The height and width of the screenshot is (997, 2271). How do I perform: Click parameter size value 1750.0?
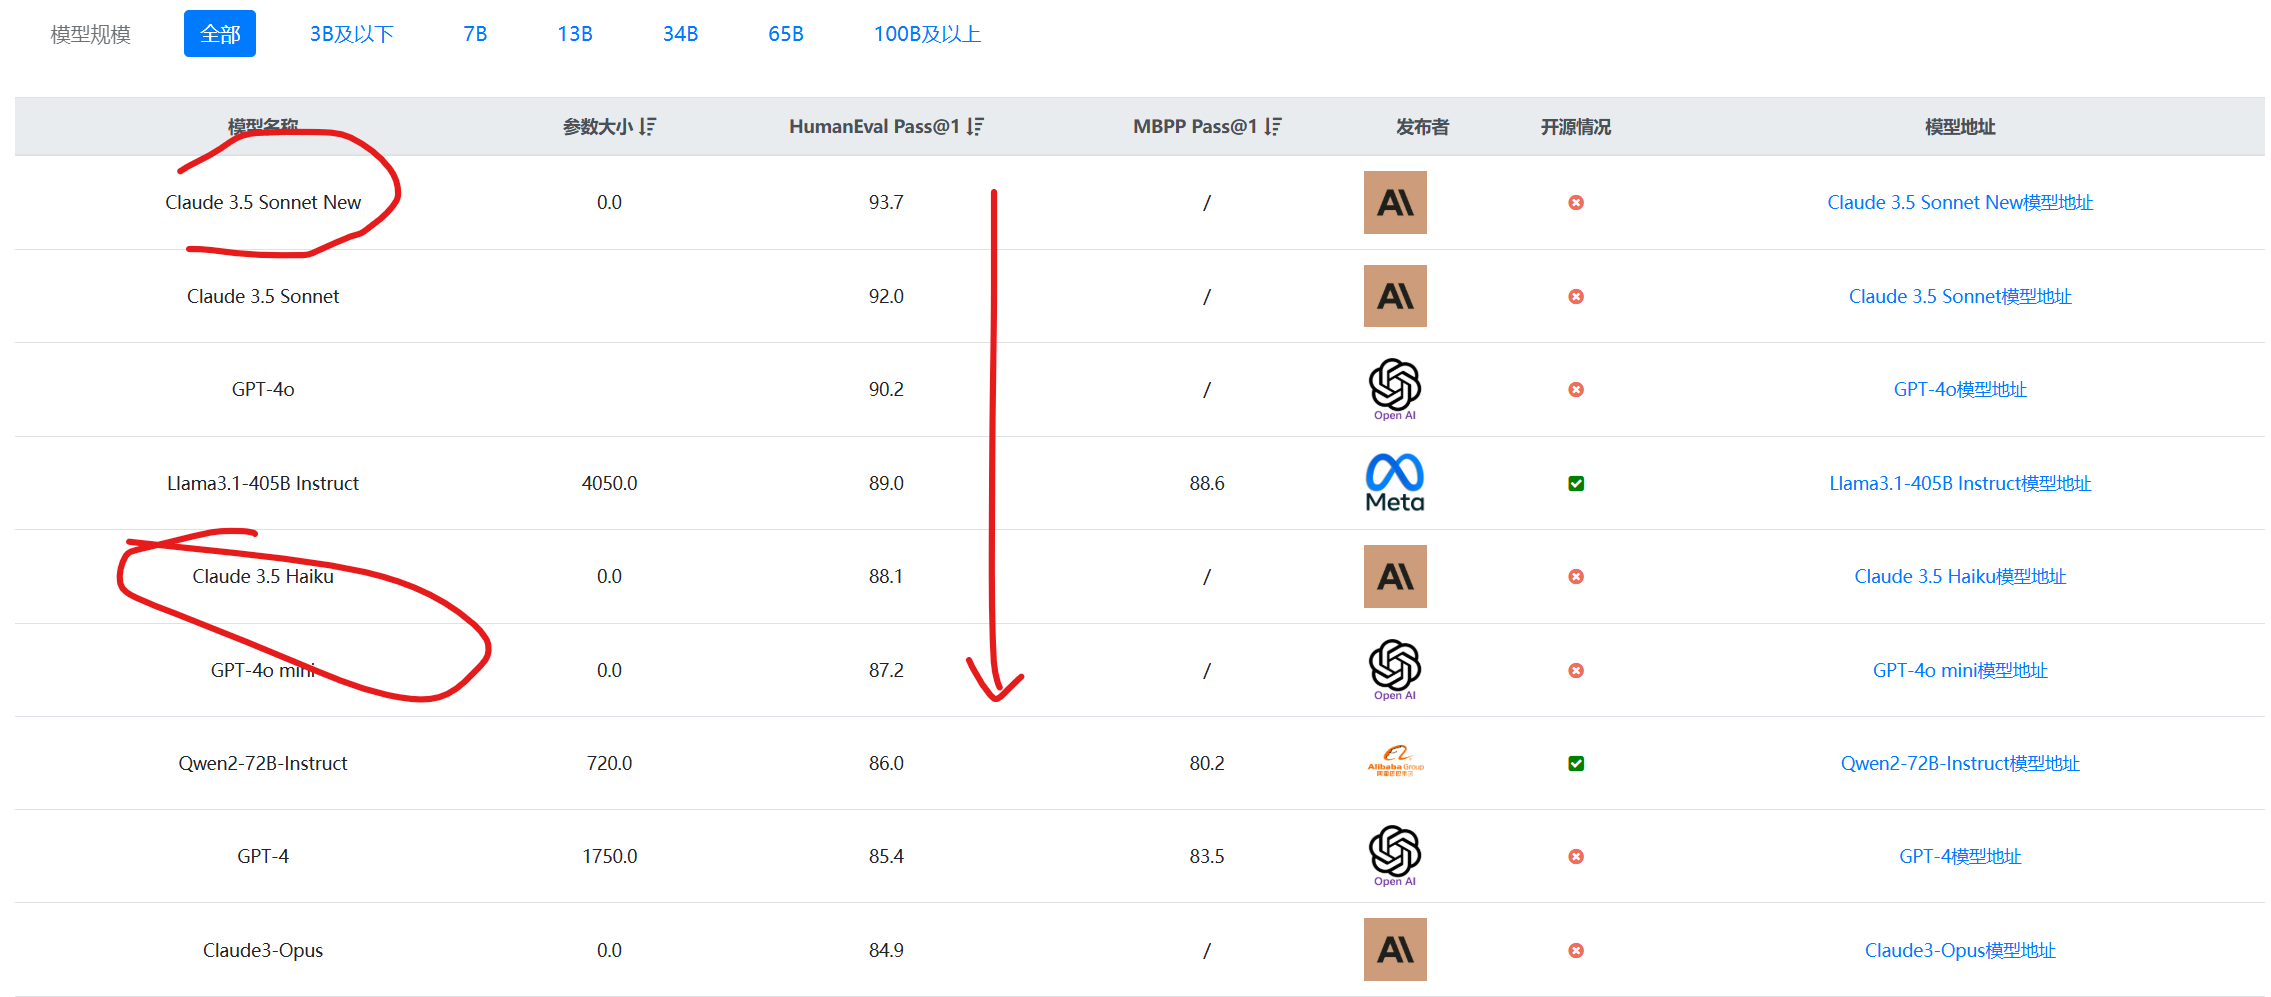point(609,856)
